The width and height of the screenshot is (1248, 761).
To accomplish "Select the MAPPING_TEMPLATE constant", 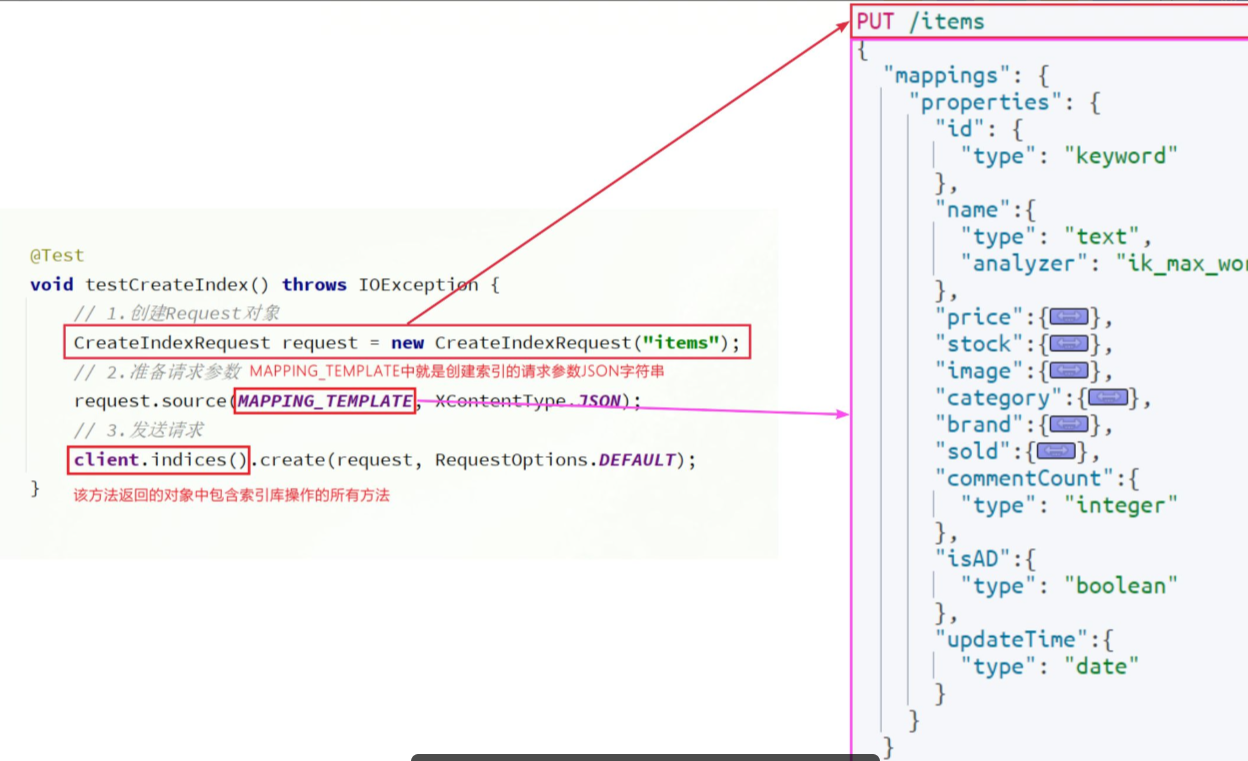I will click(x=324, y=401).
